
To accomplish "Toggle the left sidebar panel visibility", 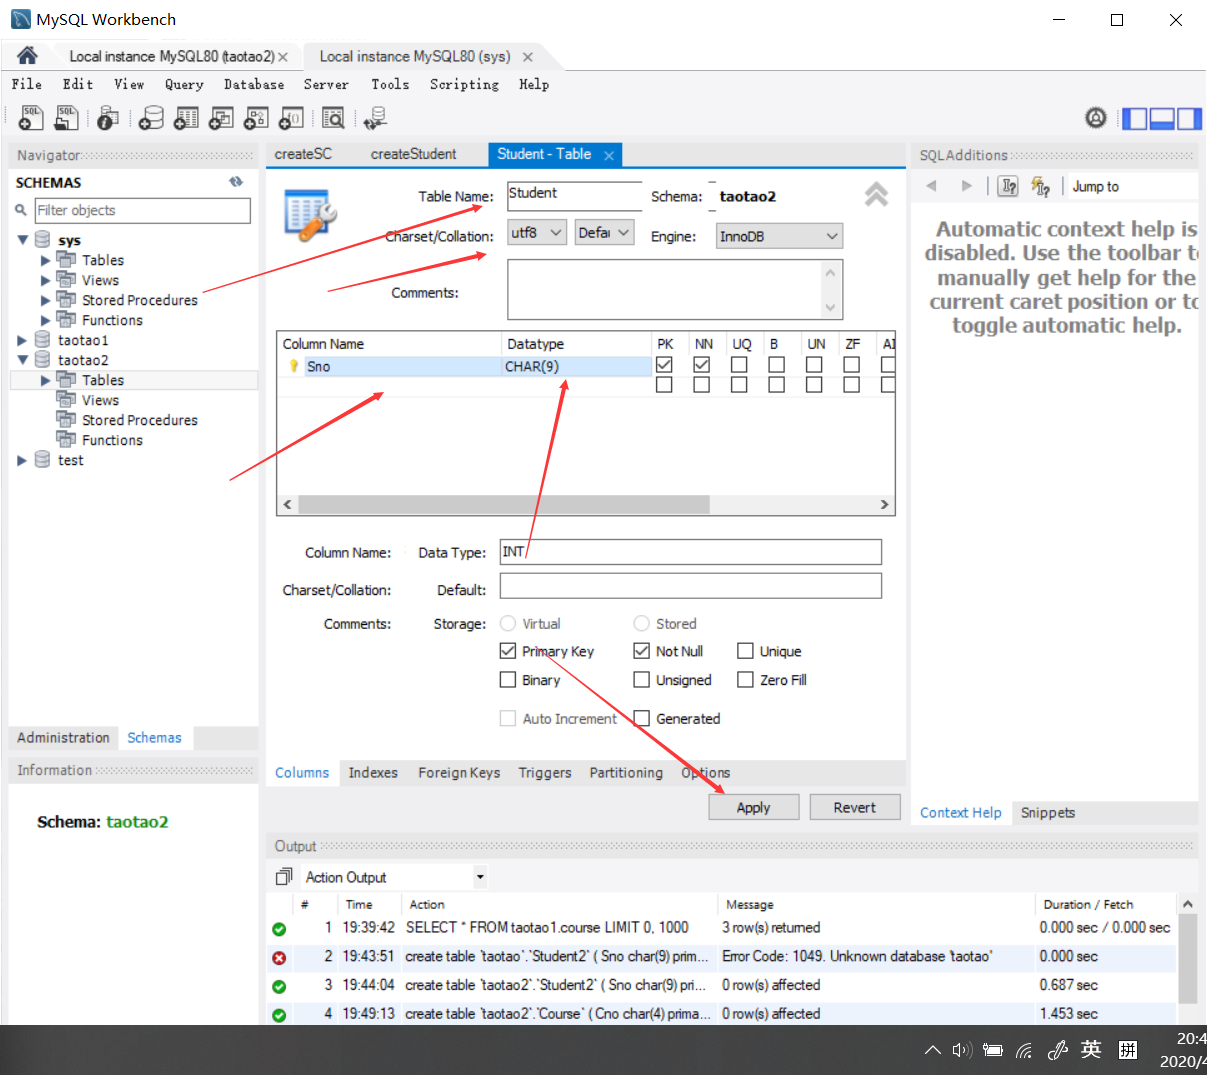I will tap(1135, 119).
